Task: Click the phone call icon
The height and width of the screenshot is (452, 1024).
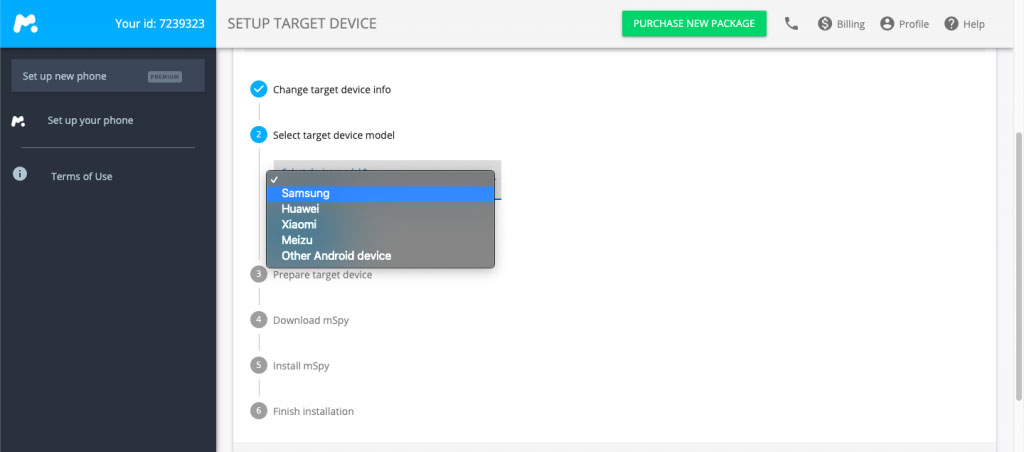Action: (x=792, y=24)
